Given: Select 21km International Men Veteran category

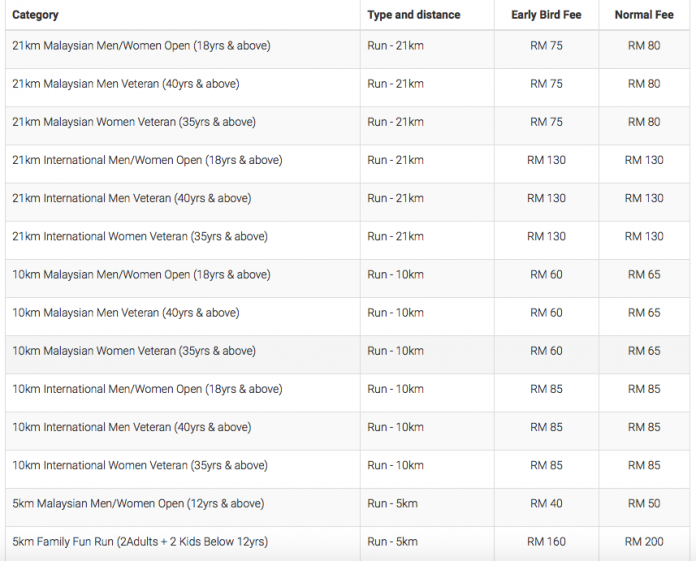Looking at the screenshot, I should pyautogui.click(x=131, y=198).
